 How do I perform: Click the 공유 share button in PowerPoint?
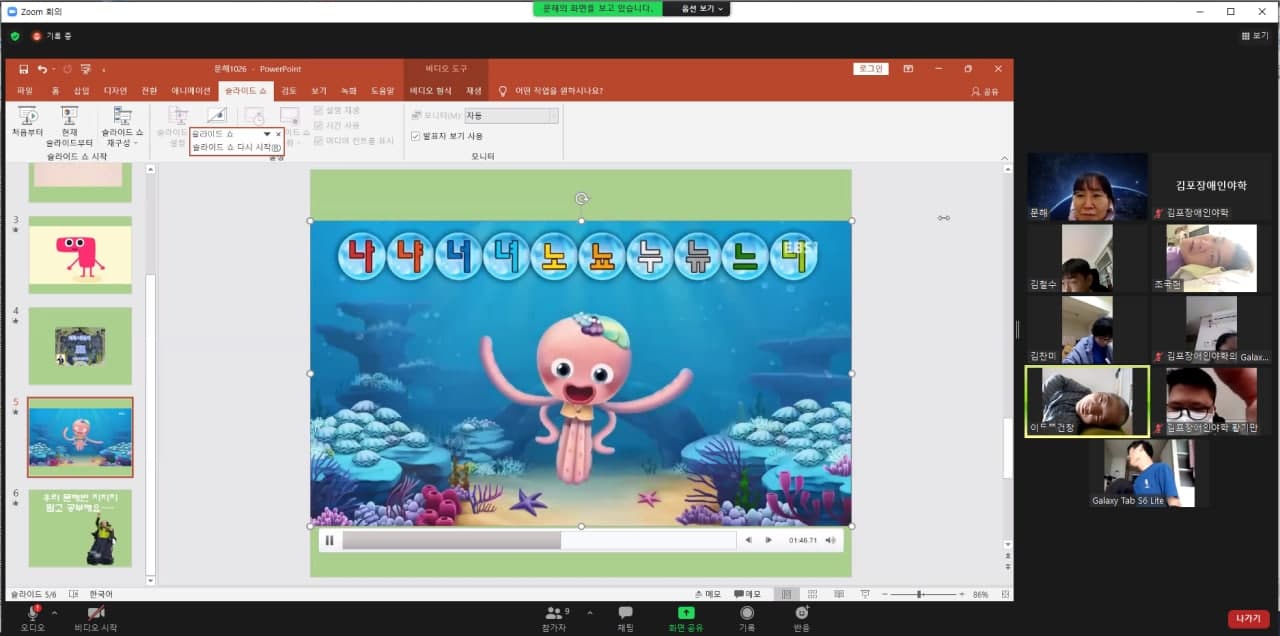[985, 91]
